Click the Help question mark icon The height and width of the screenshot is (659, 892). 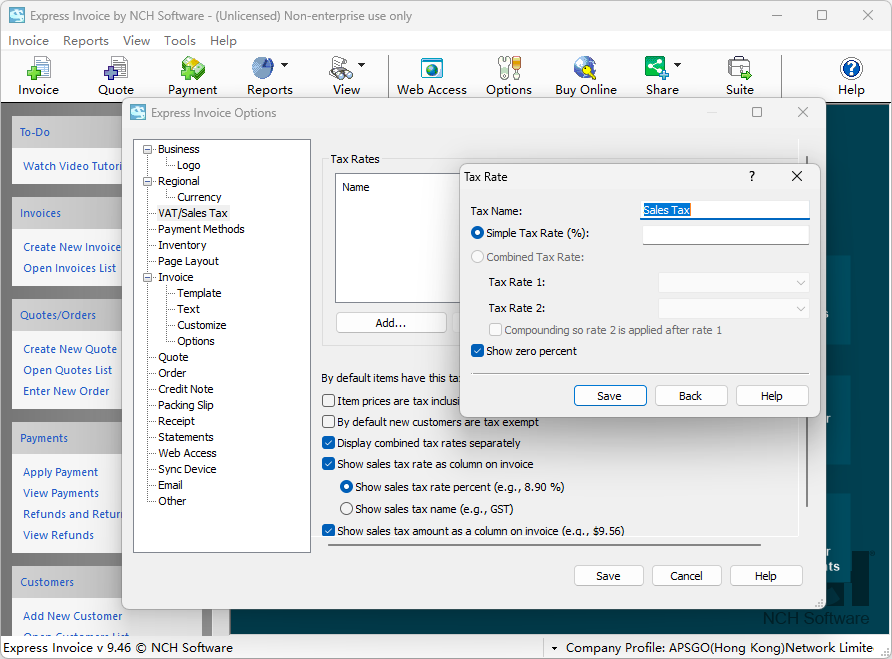tap(851, 69)
